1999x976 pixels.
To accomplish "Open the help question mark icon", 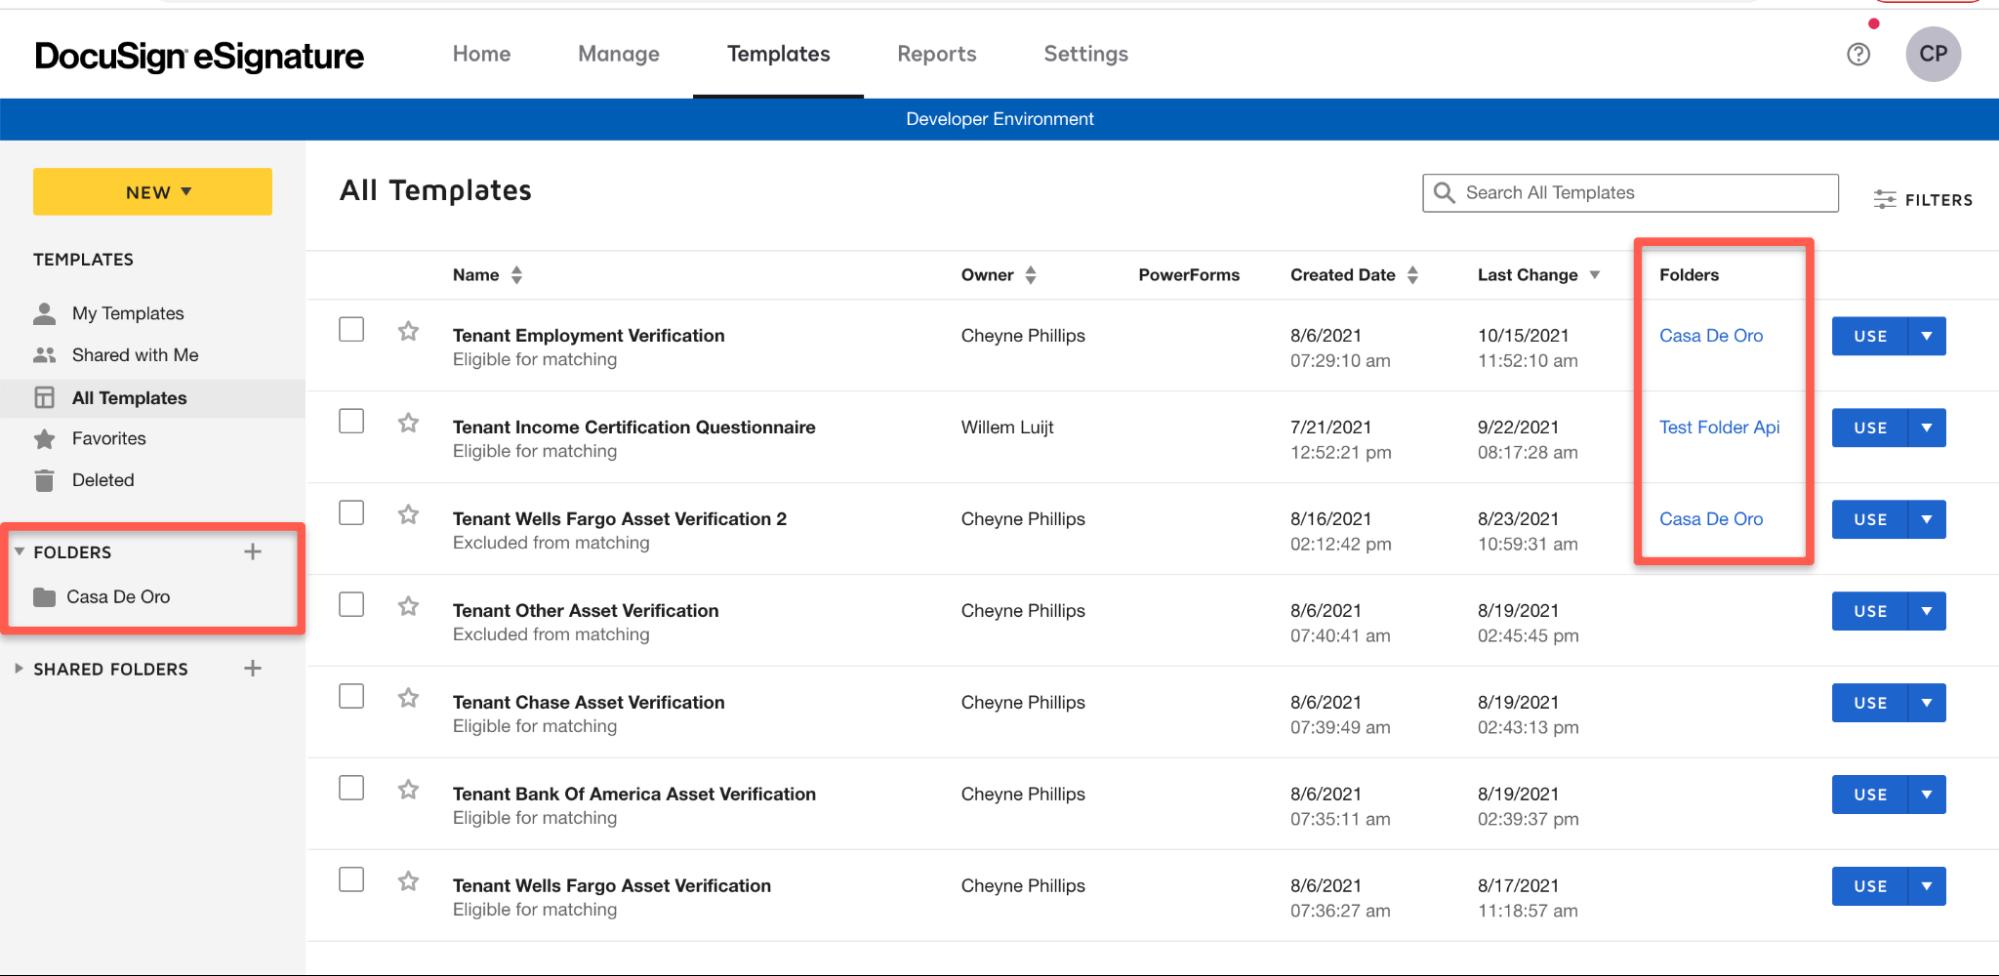I will click(1858, 54).
